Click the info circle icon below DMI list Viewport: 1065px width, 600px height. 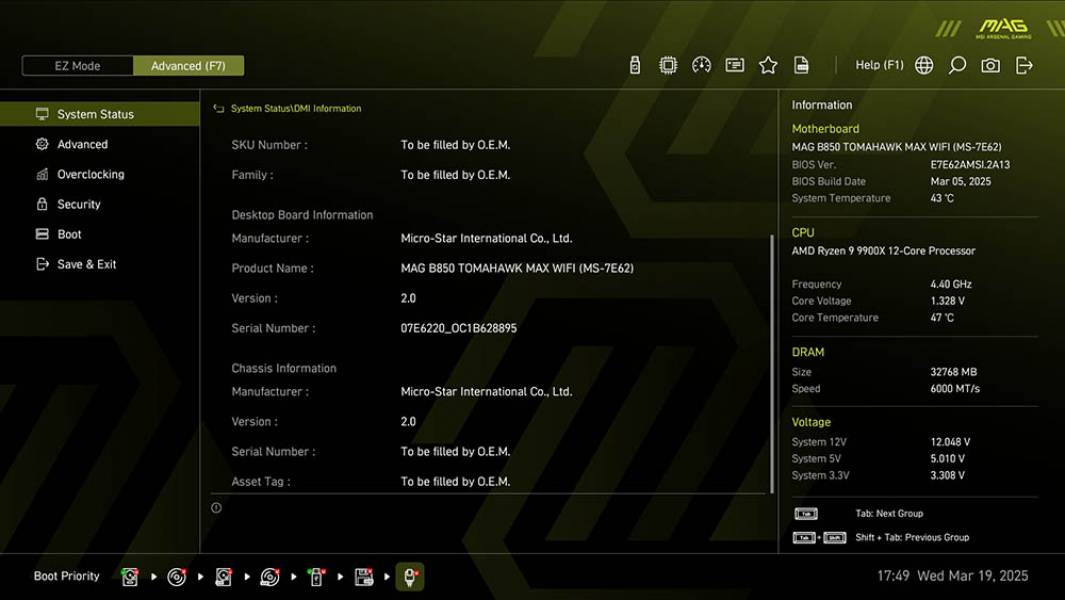[216, 508]
